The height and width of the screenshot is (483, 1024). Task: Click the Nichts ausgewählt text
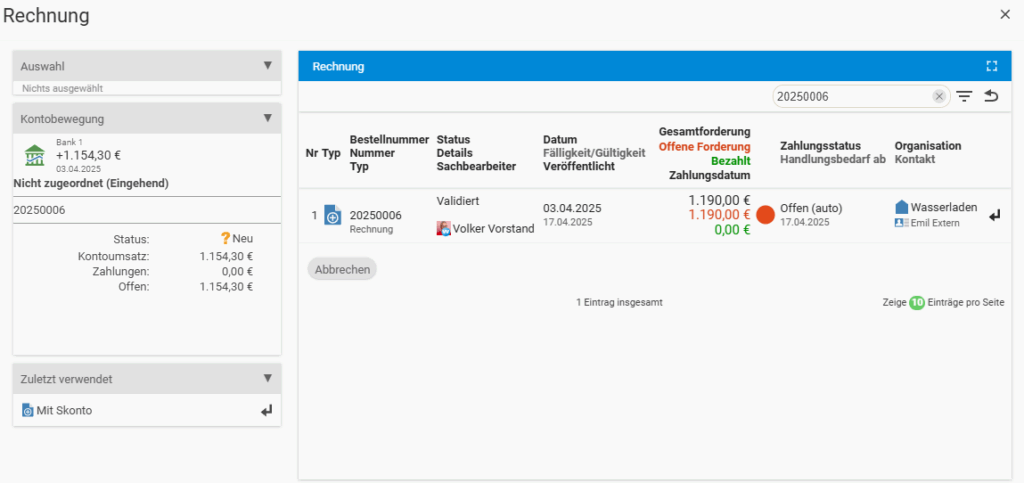pos(63,88)
